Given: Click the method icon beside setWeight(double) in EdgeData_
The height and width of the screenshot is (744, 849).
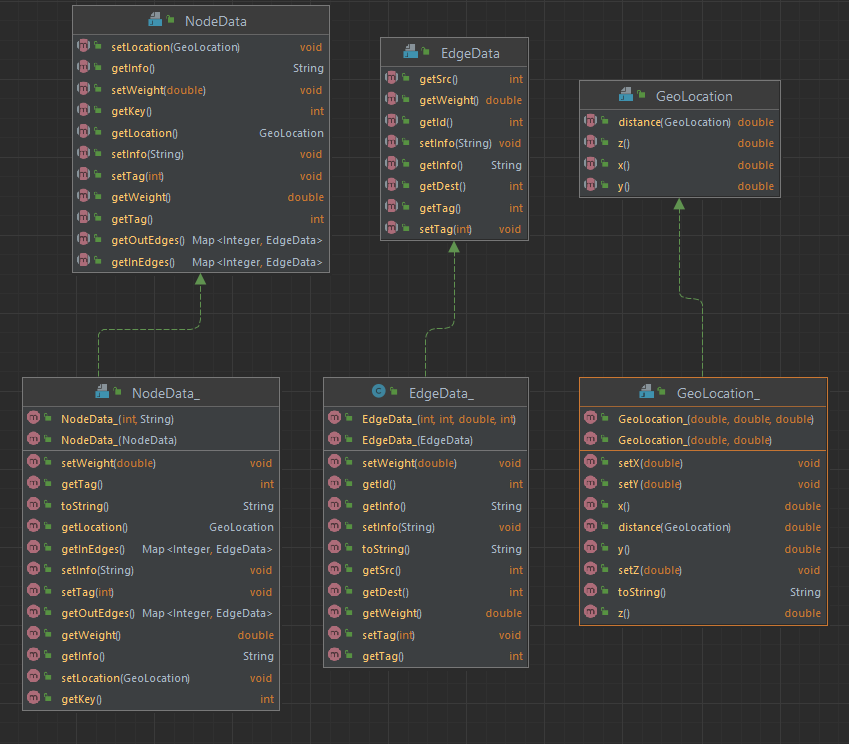Looking at the screenshot, I should (337, 463).
